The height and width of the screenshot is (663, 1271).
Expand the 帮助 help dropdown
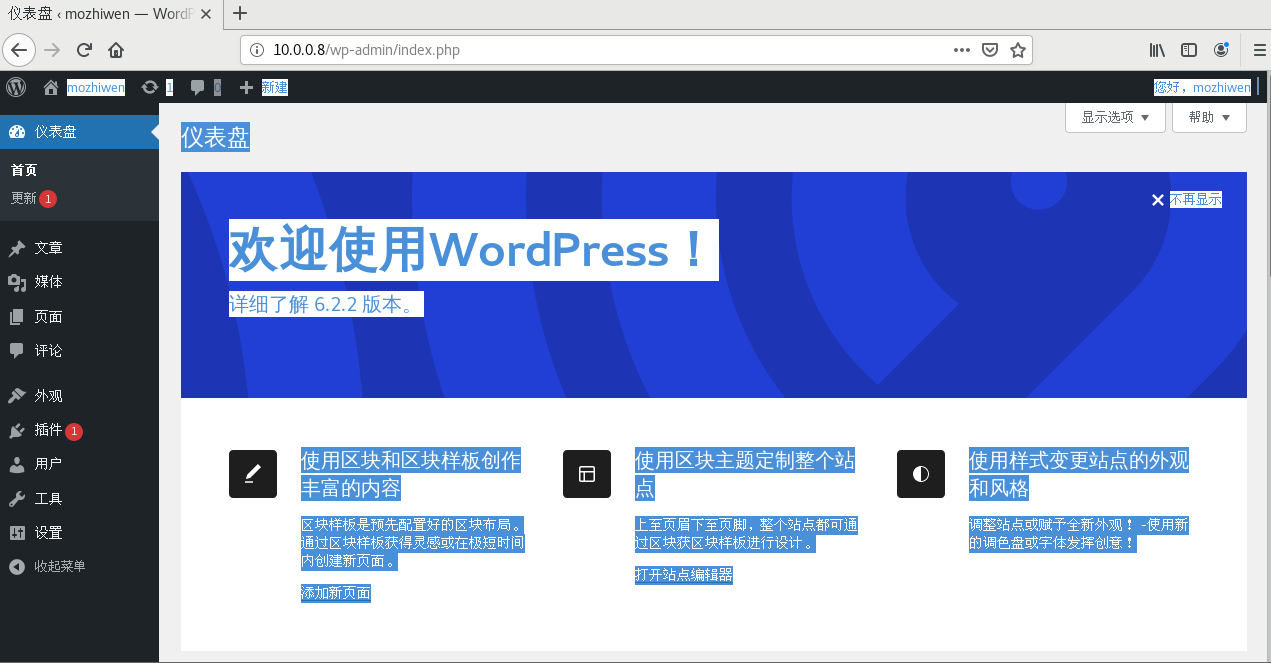click(1209, 117)
